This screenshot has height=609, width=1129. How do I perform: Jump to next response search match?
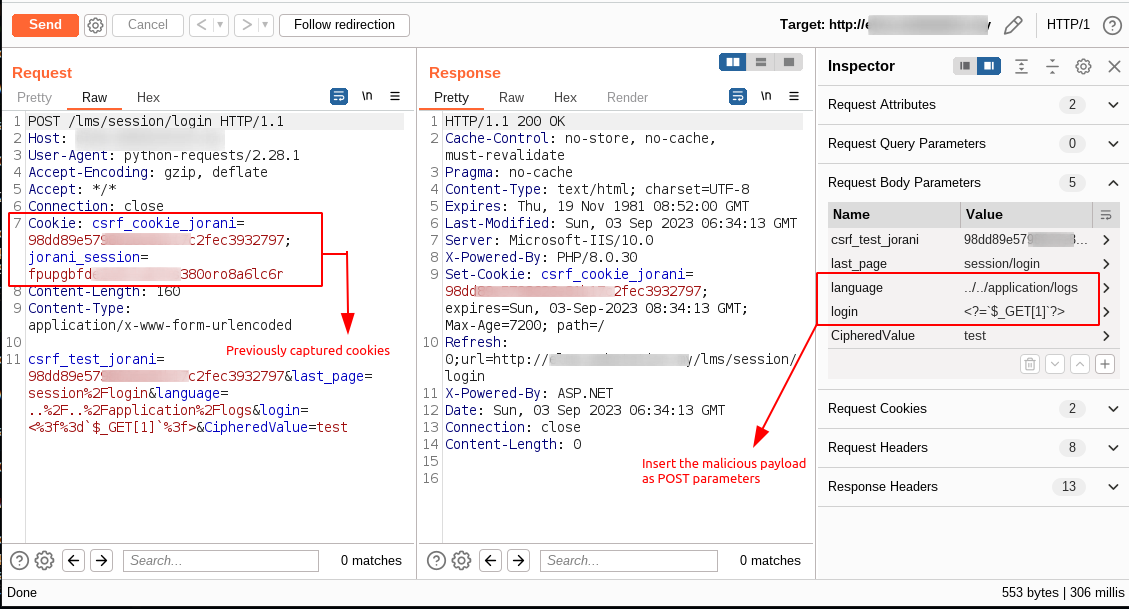(x=518, y=560)
